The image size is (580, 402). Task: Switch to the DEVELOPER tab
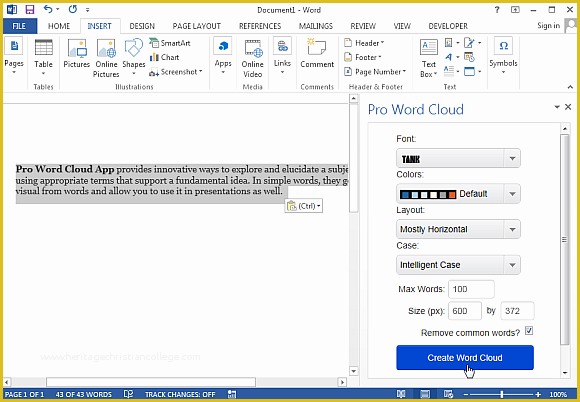pyautogui.click(x=448, y=26)
